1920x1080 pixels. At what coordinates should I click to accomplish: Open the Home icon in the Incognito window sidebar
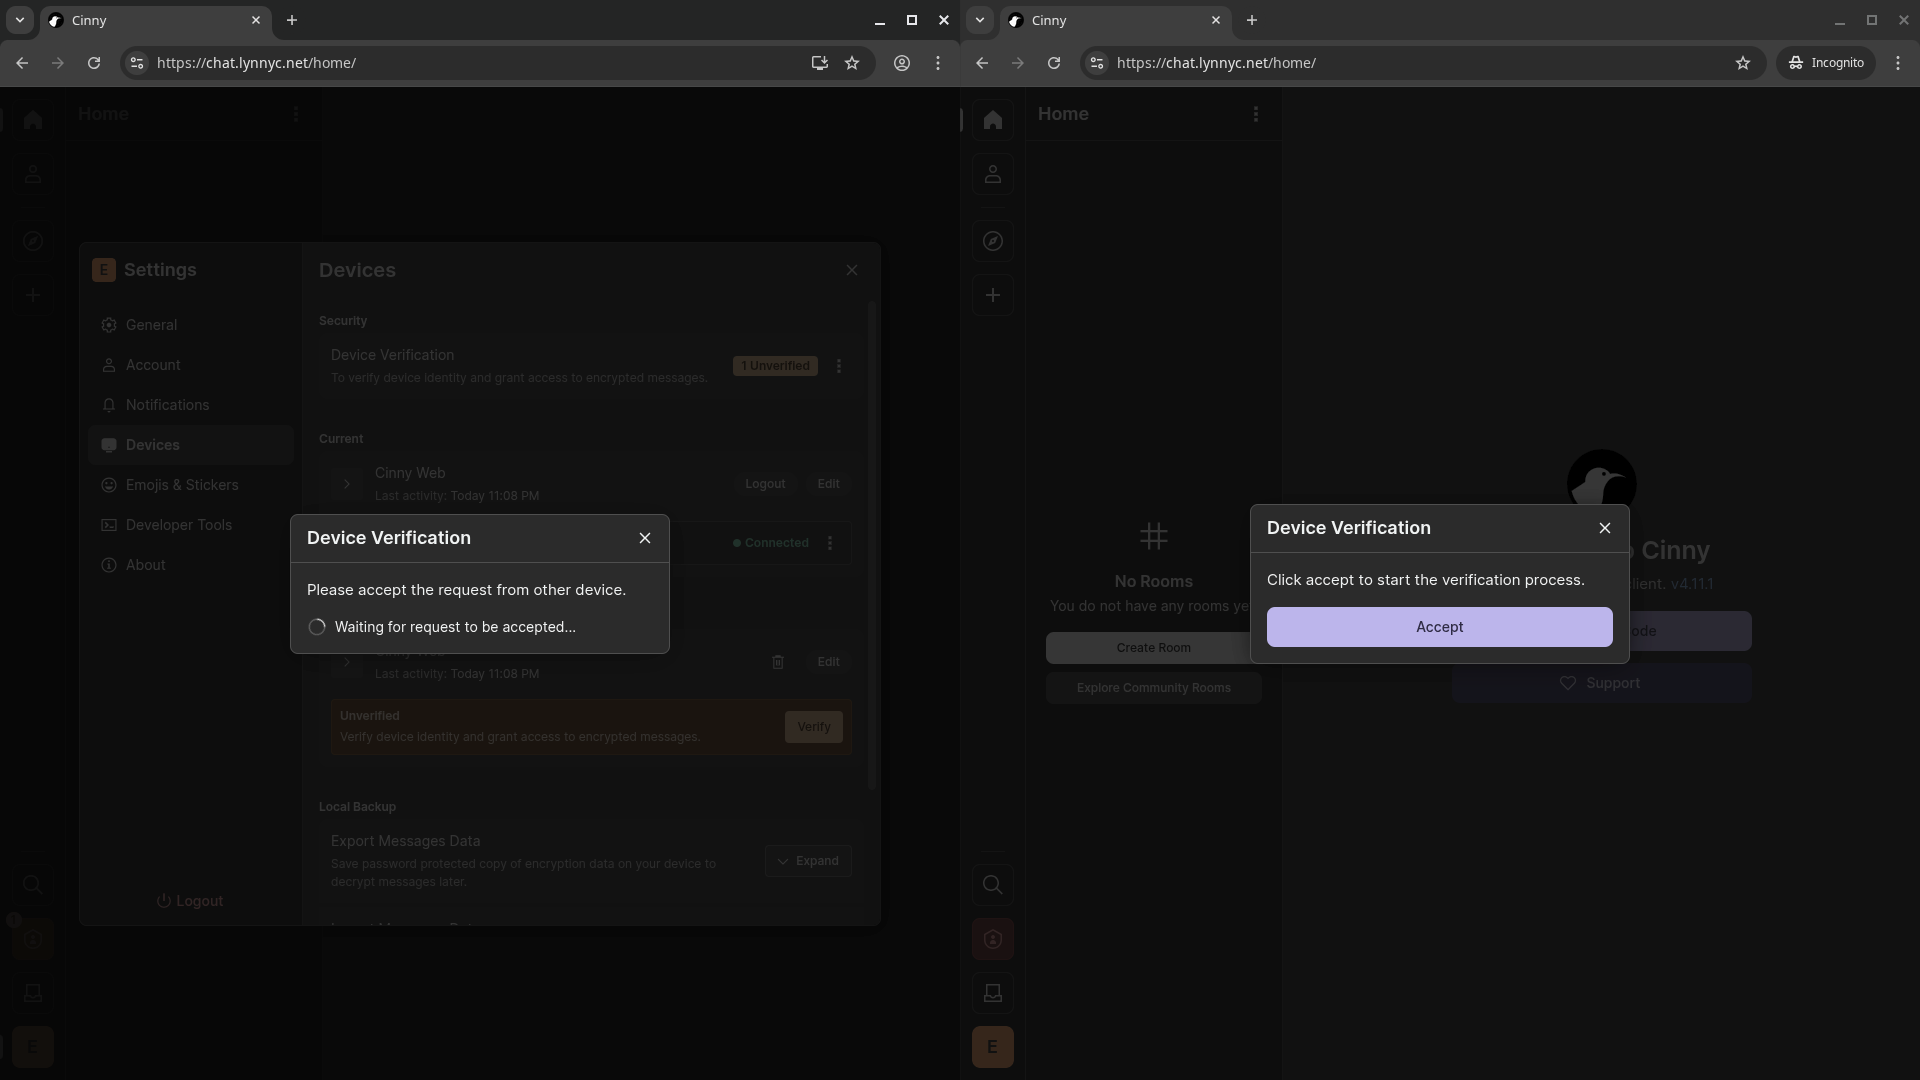(x=993, y=120)
